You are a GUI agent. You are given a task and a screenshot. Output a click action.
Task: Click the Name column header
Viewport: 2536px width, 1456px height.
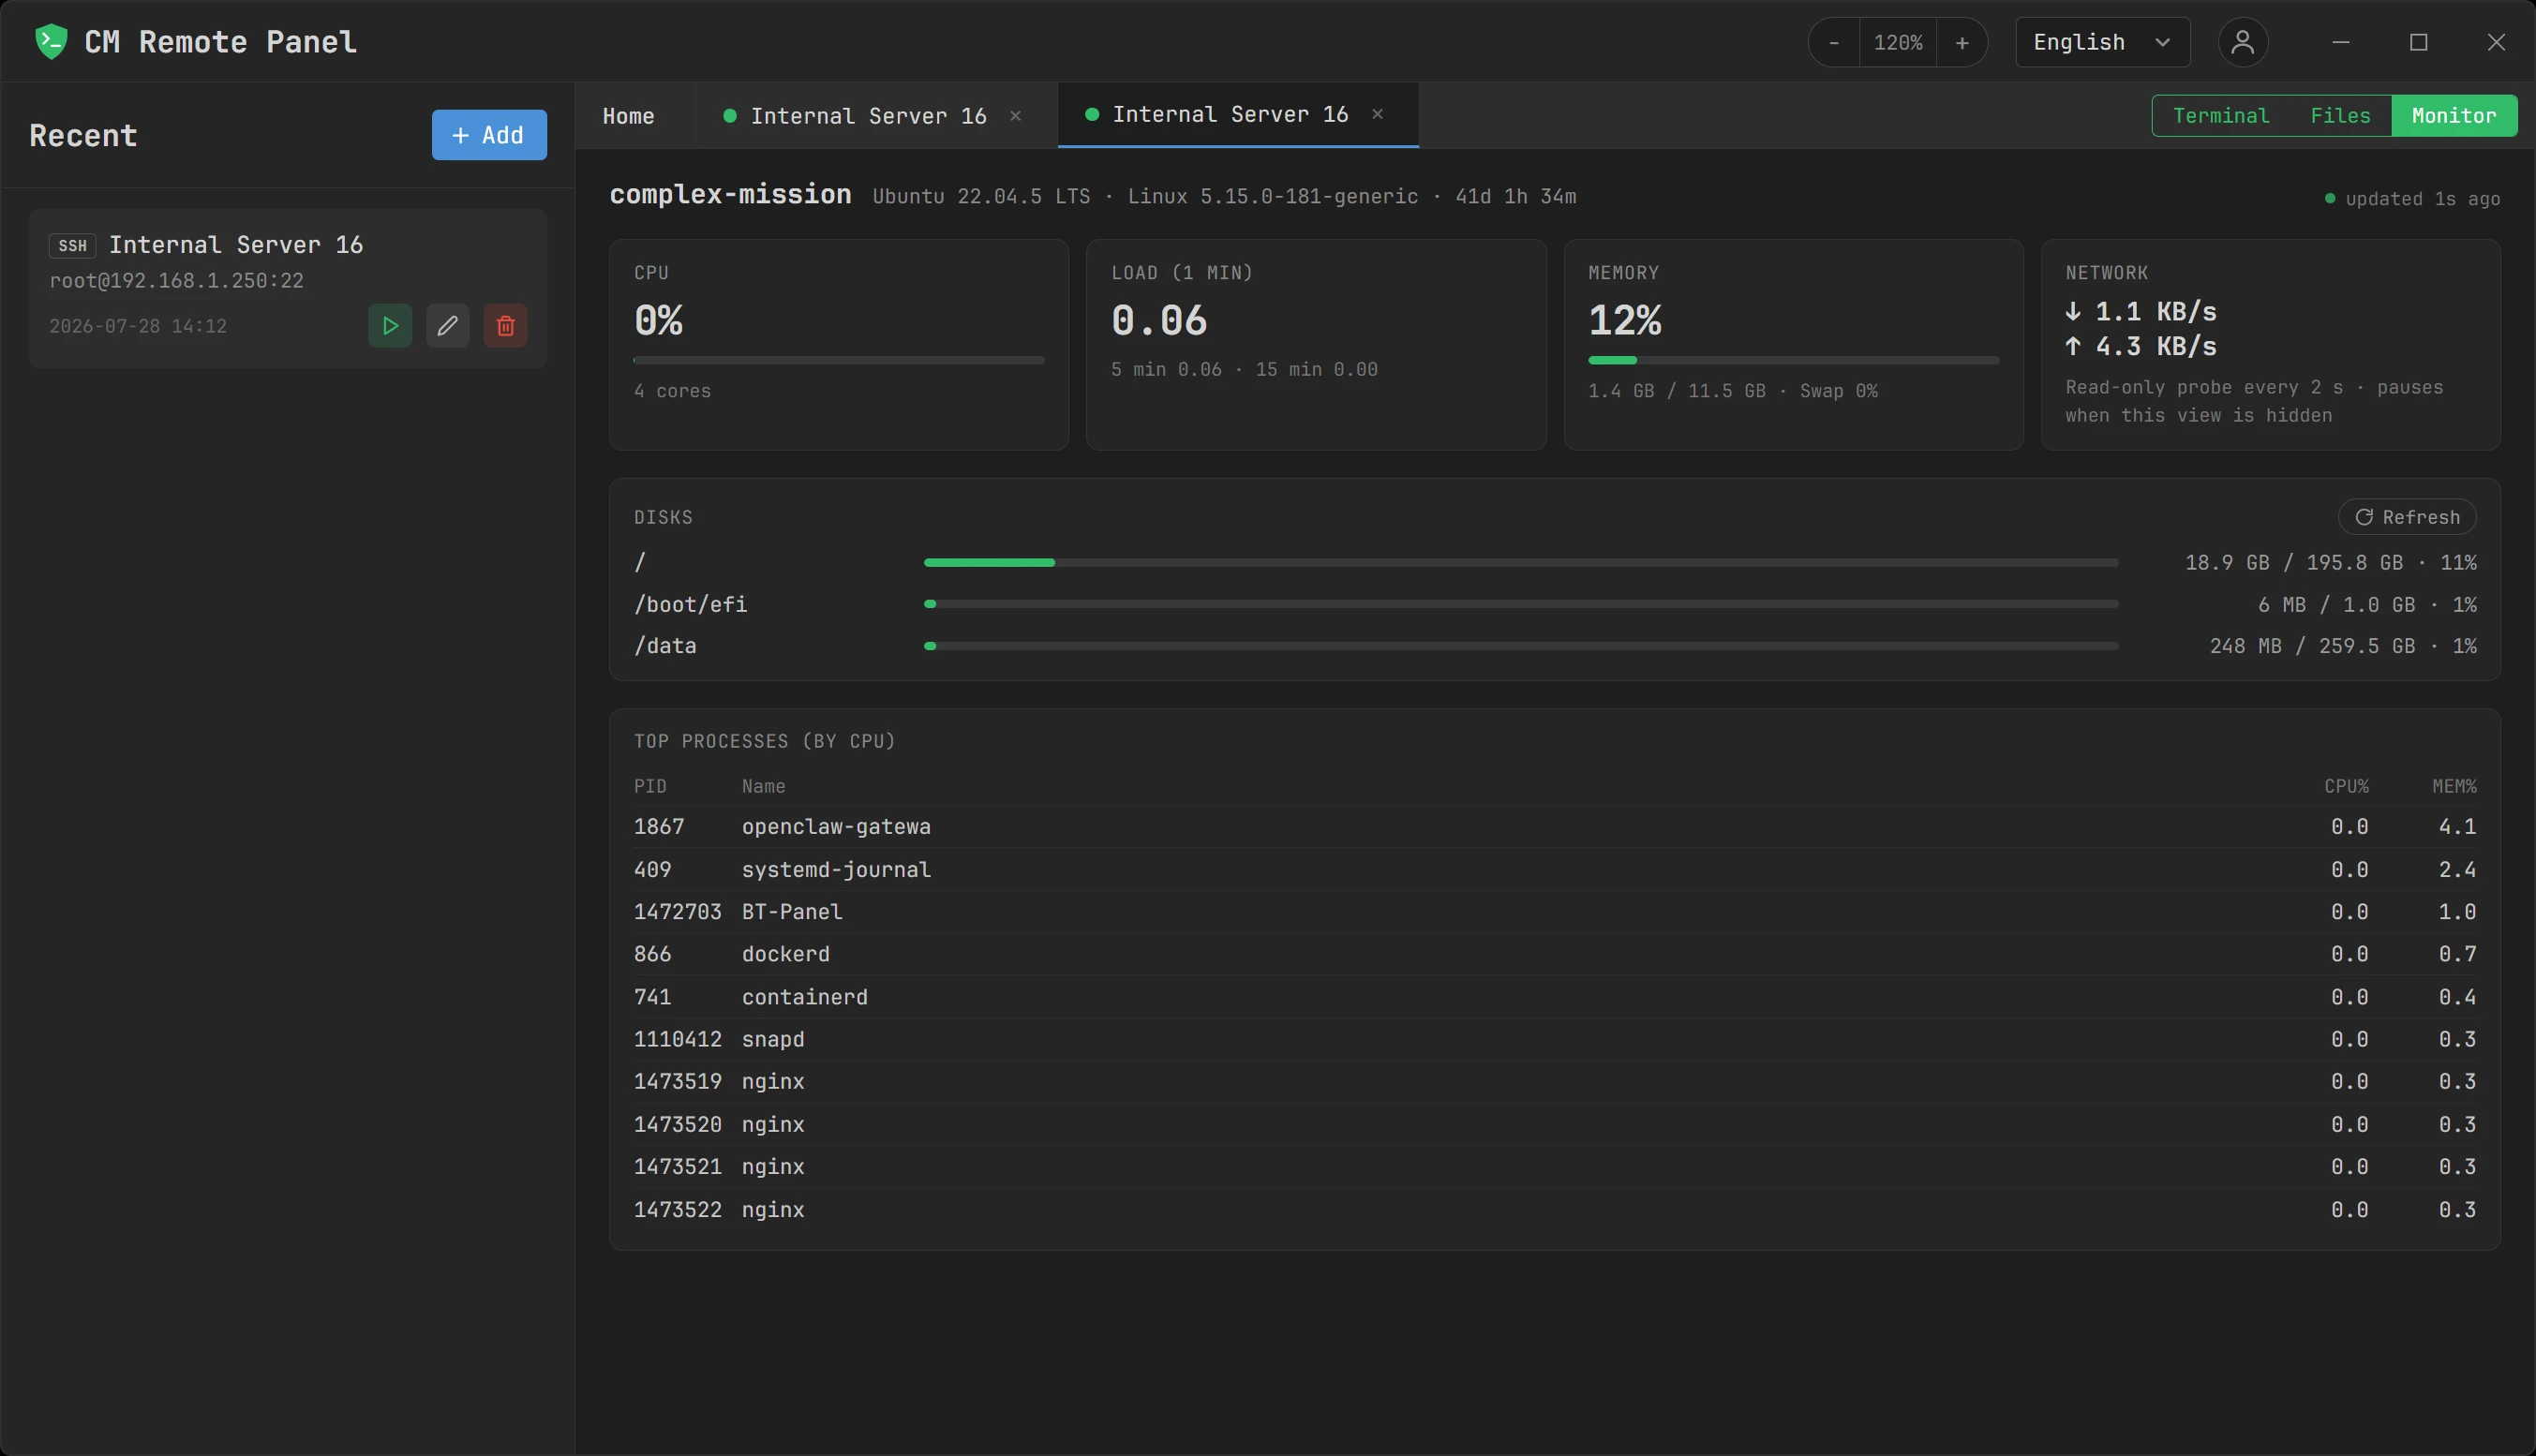tap(763, 787)
